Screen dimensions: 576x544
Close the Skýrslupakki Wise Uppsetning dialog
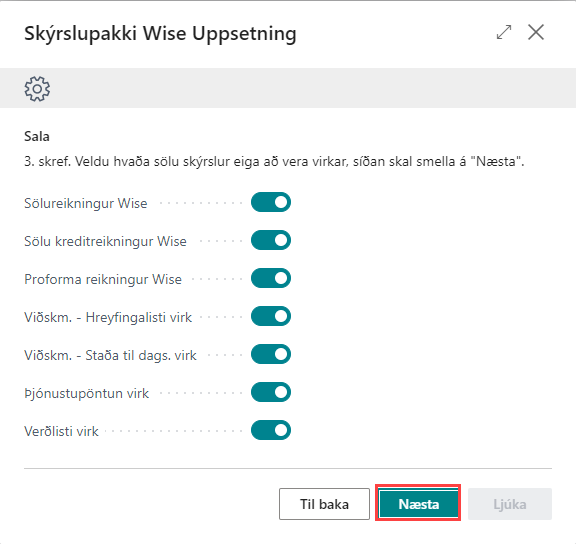(536, 32)
